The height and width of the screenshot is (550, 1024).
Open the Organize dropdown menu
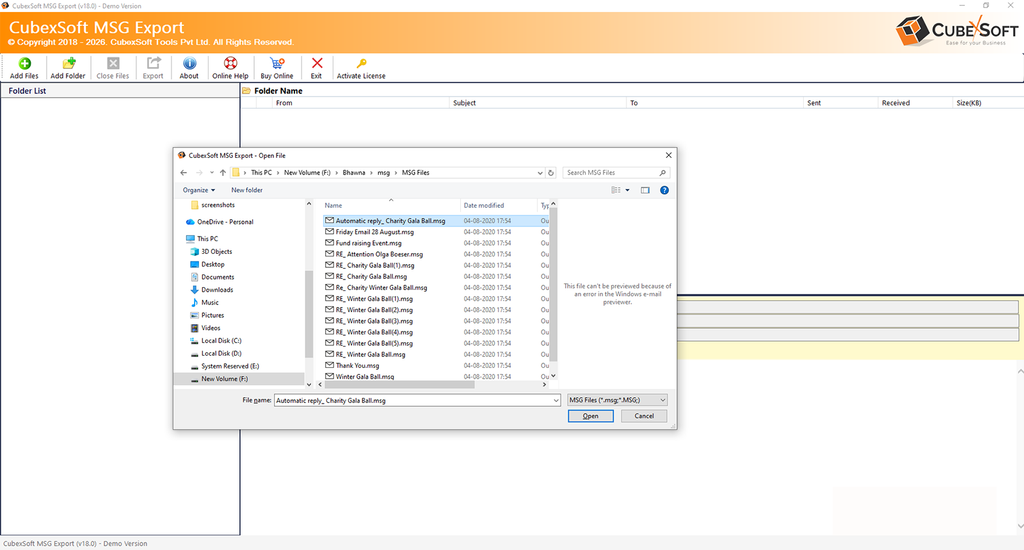[x=199, y=190]
